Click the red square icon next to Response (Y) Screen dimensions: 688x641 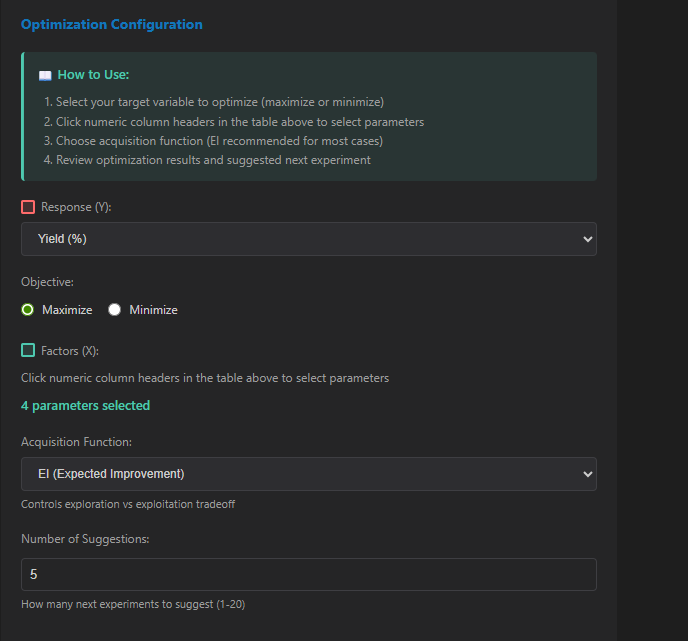28,207
